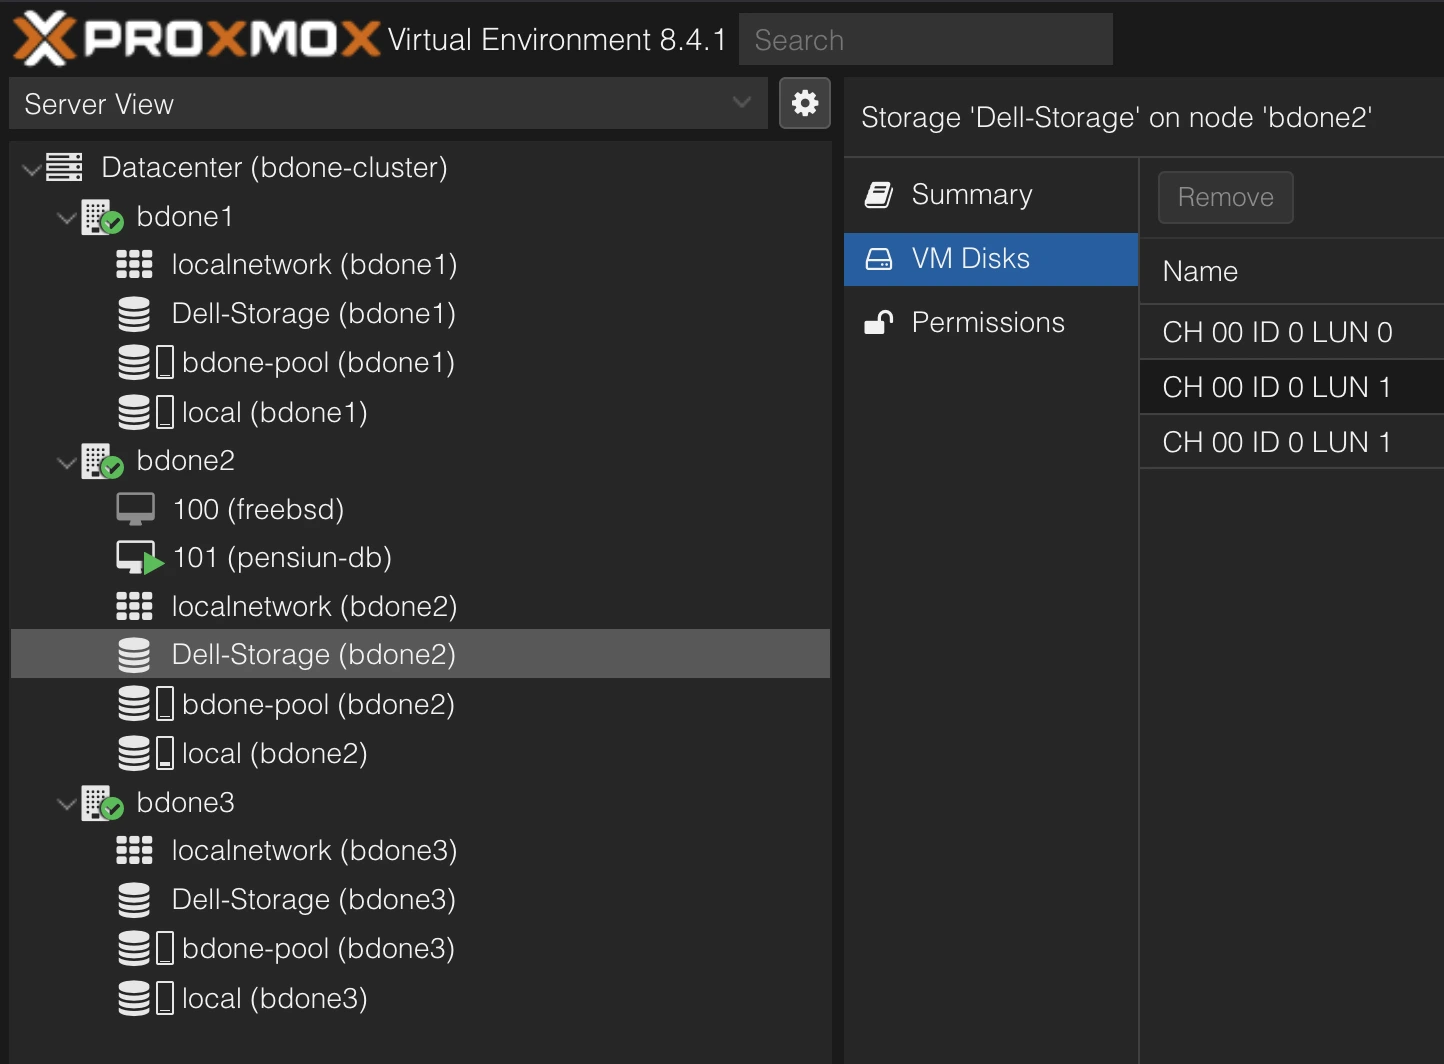Click the Dell-Storage (bdone3) database icon
1444x1064 pixels.
click(134, 900)
